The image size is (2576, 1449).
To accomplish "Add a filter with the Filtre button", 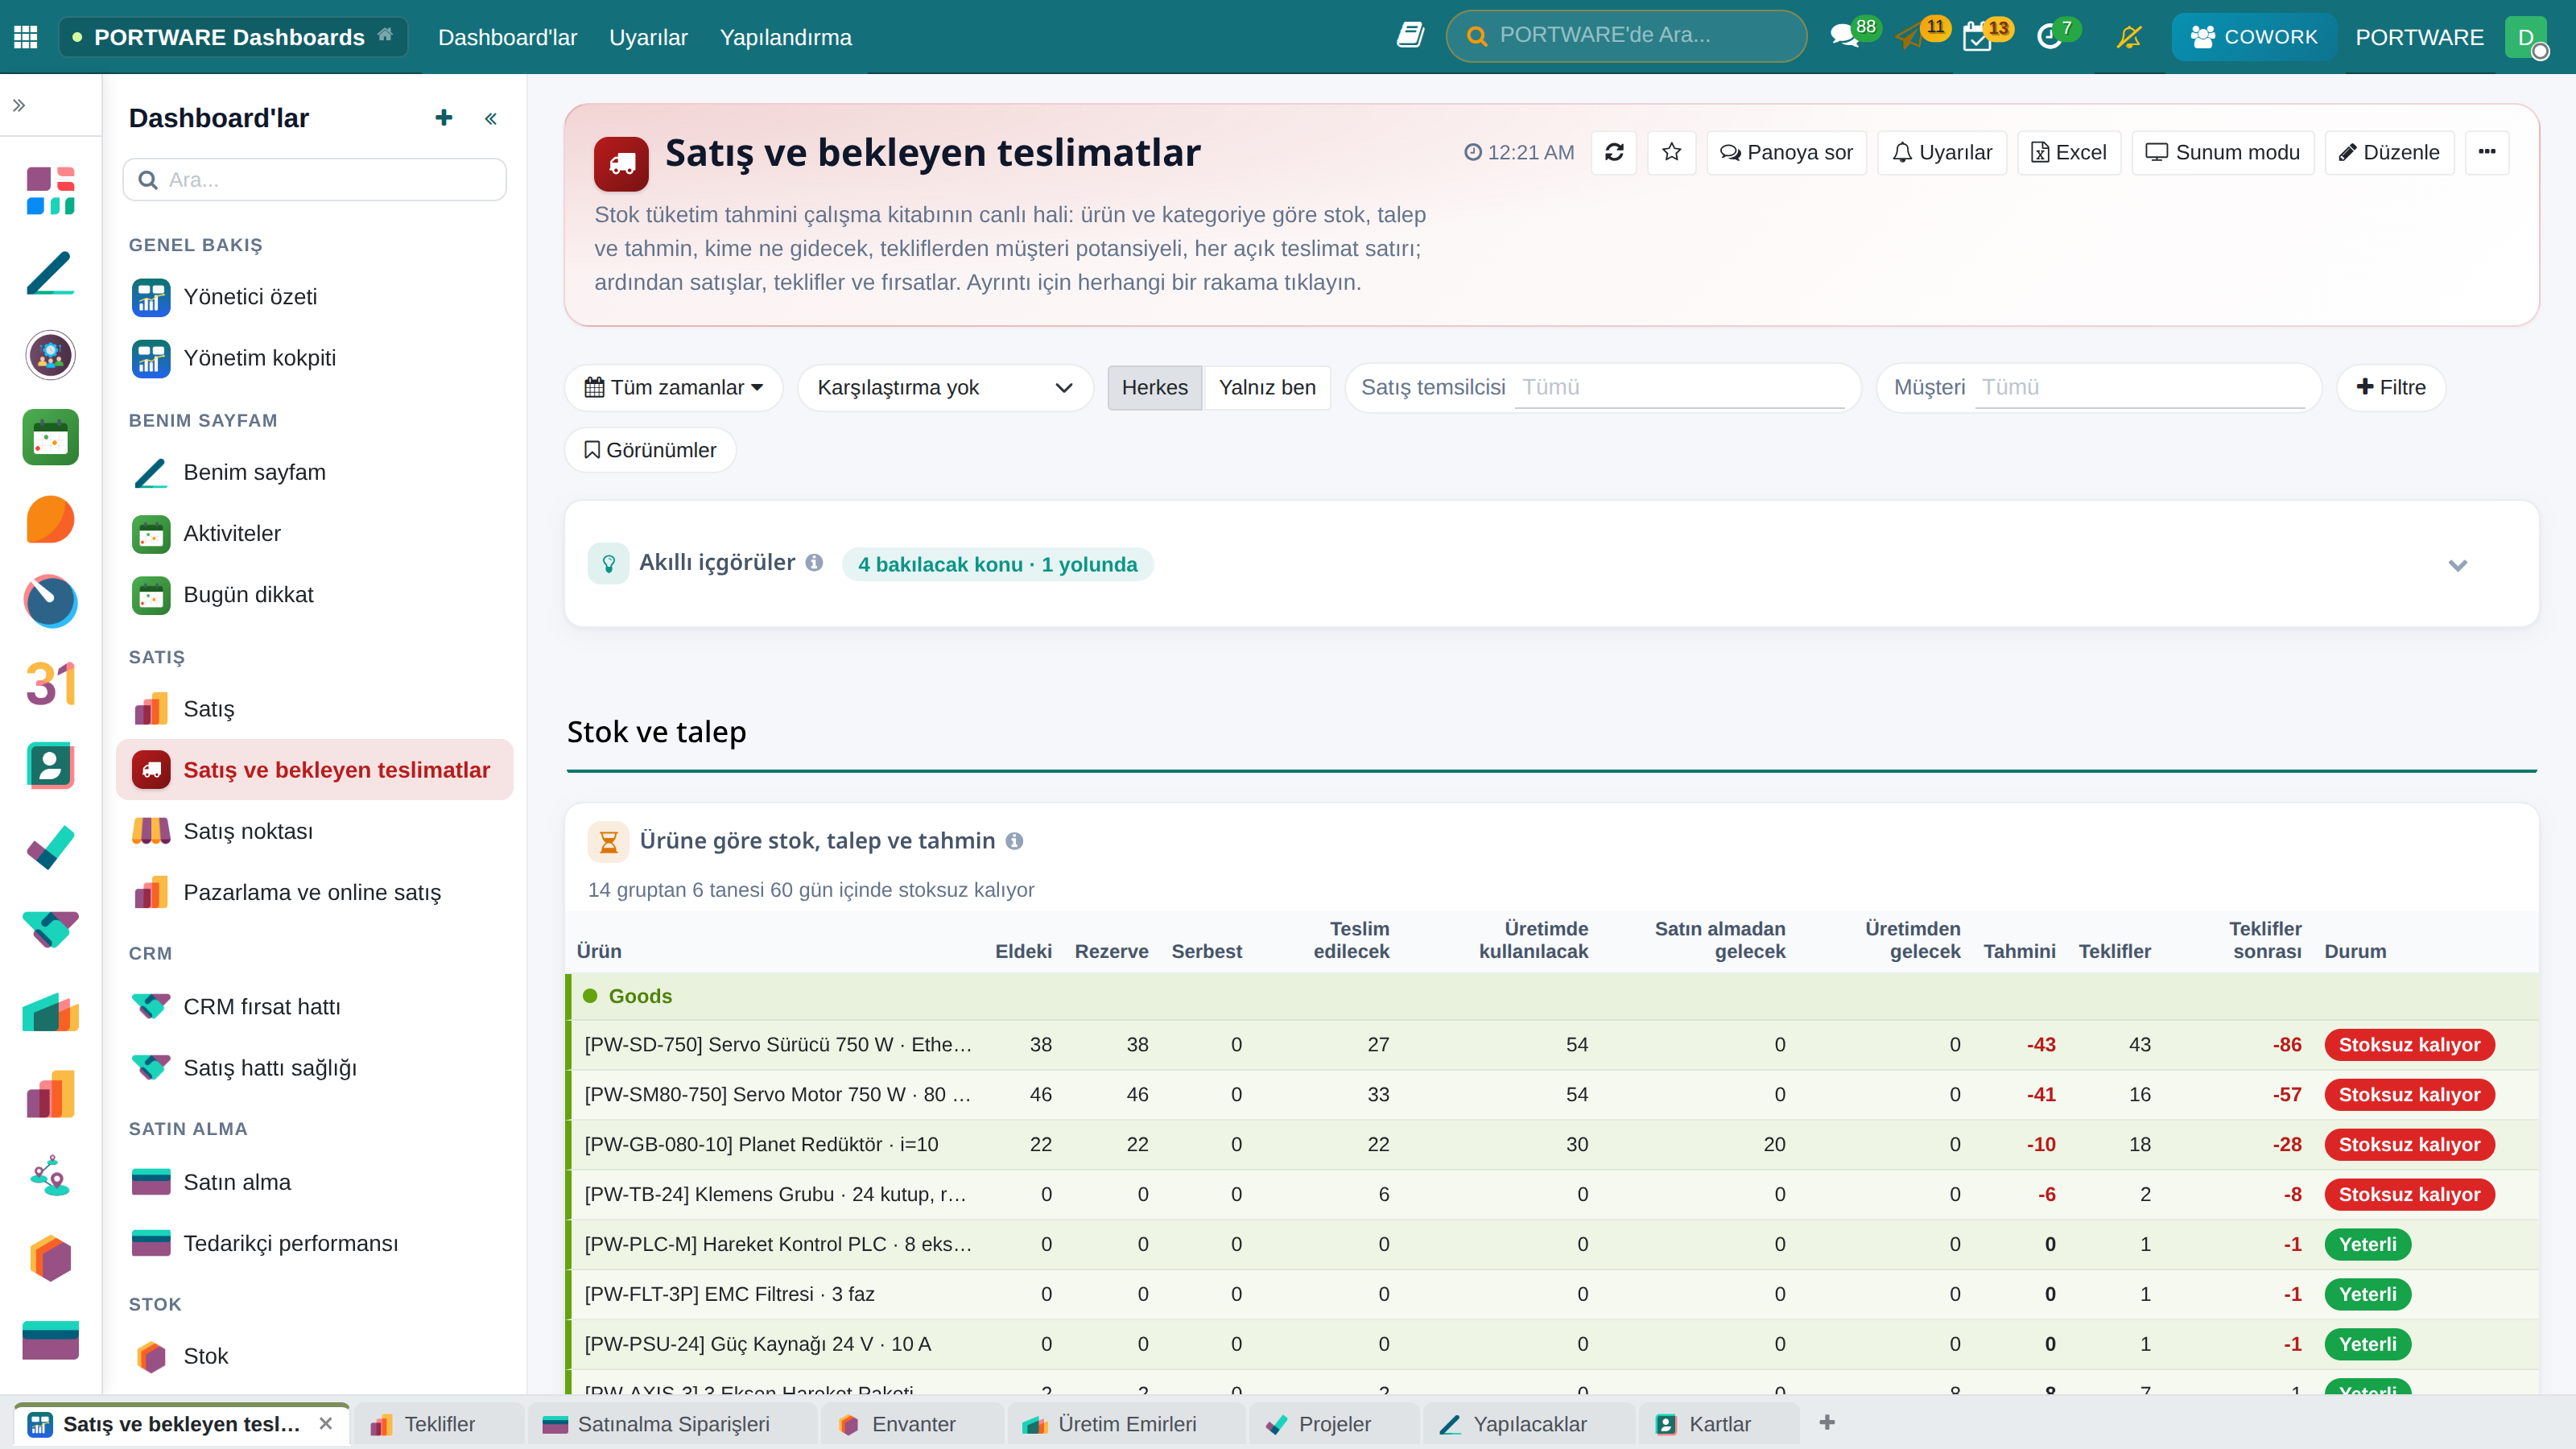I will coord(2391,387).
